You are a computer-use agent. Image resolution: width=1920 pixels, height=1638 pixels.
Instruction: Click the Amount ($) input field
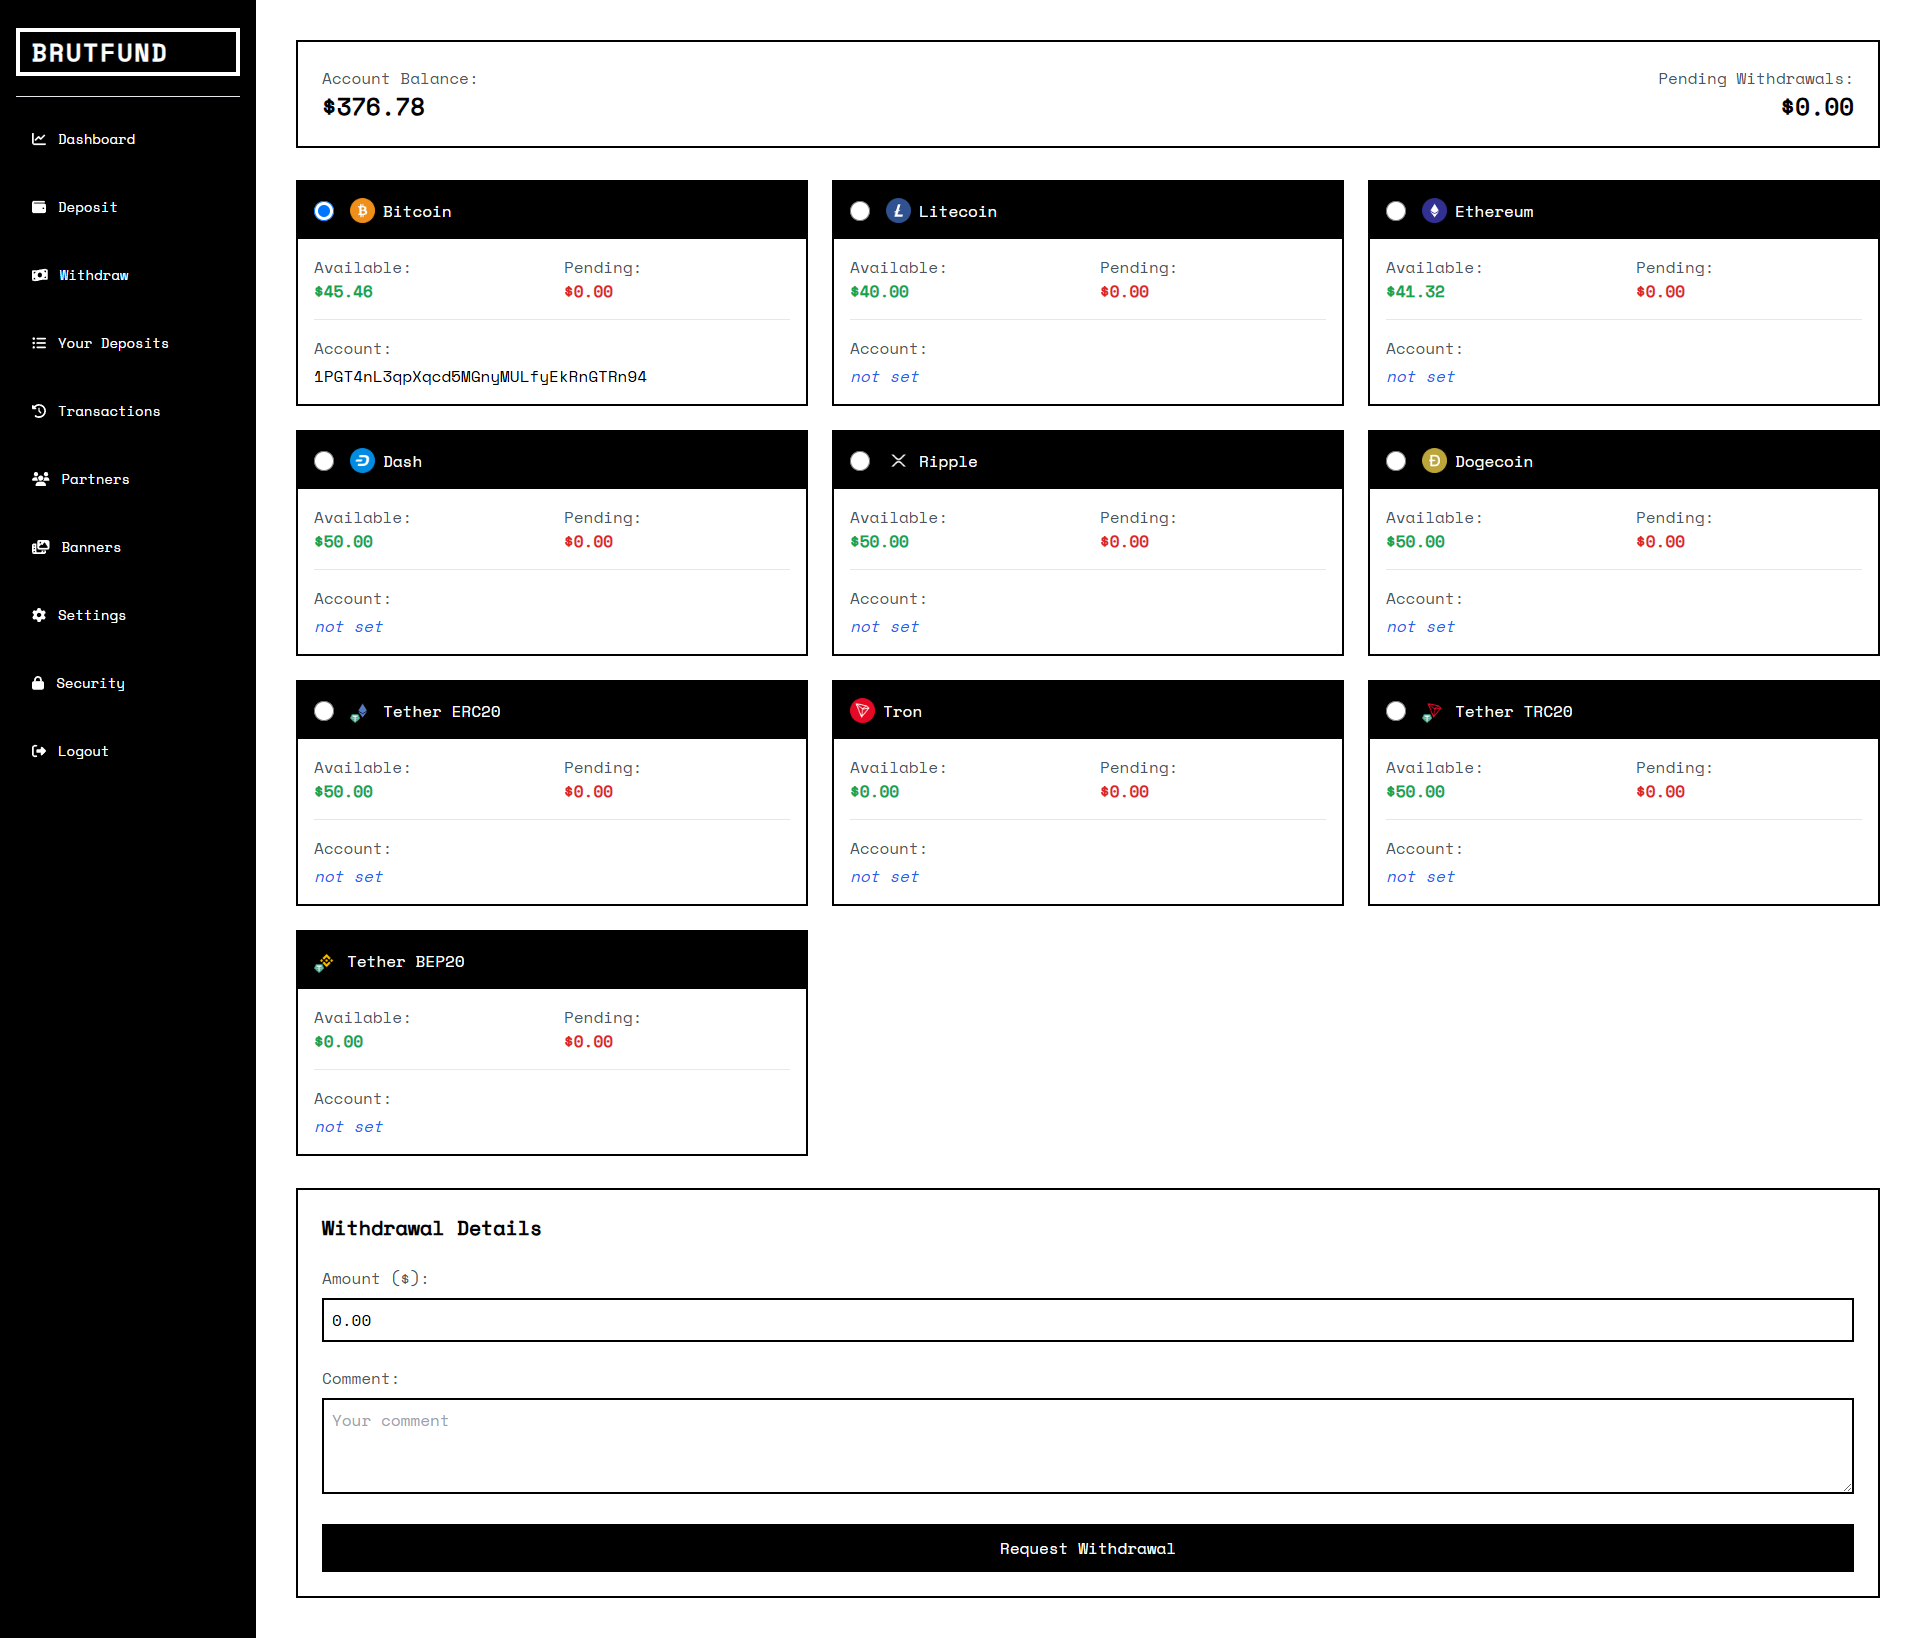pos(1088,1320)
